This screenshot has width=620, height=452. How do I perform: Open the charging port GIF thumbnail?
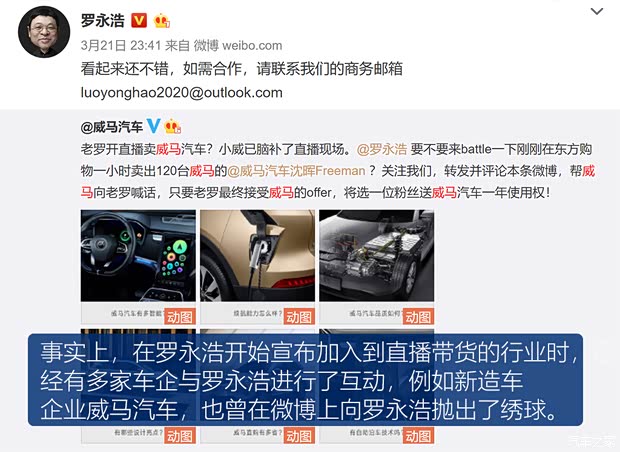[257, 255]
